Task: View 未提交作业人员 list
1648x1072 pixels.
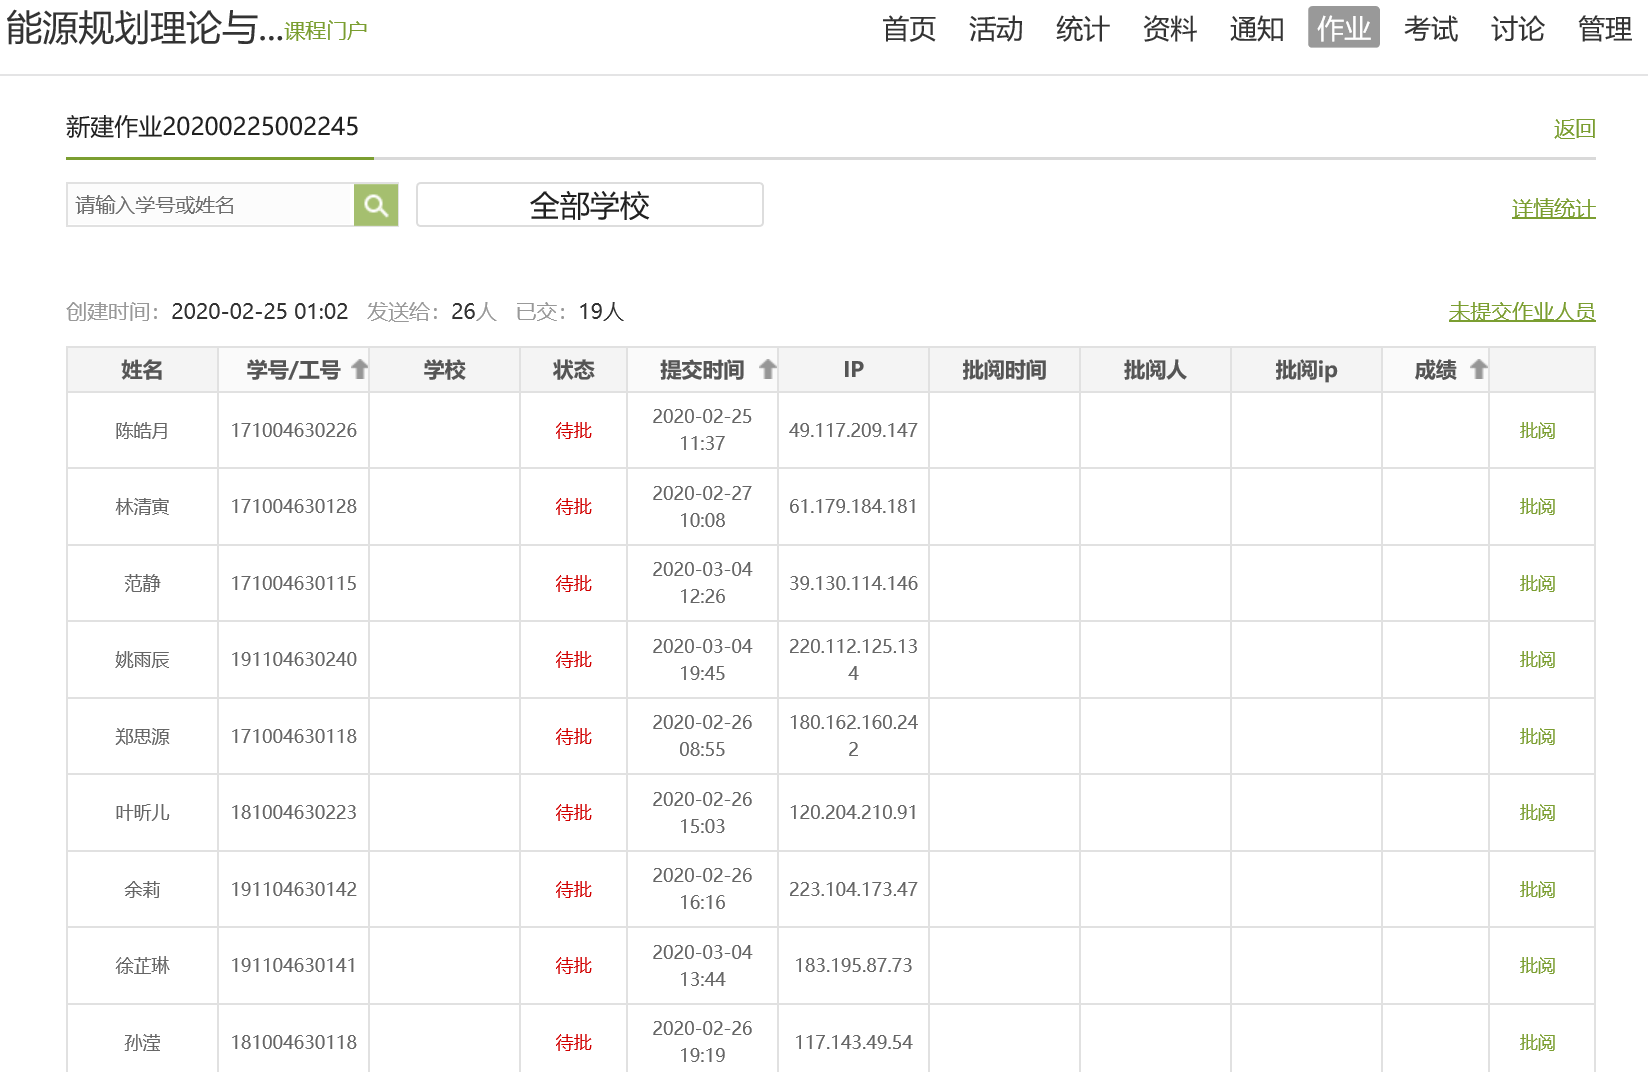Action: point(1521,312)
